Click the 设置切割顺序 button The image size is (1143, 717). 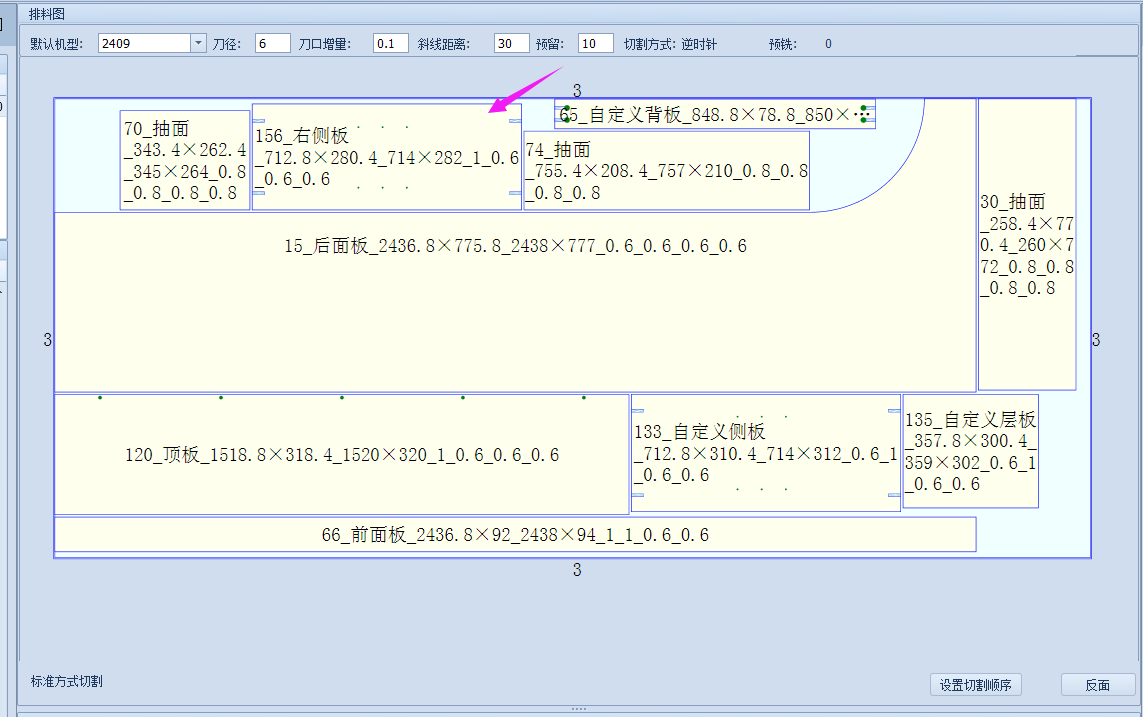[975, 685]
